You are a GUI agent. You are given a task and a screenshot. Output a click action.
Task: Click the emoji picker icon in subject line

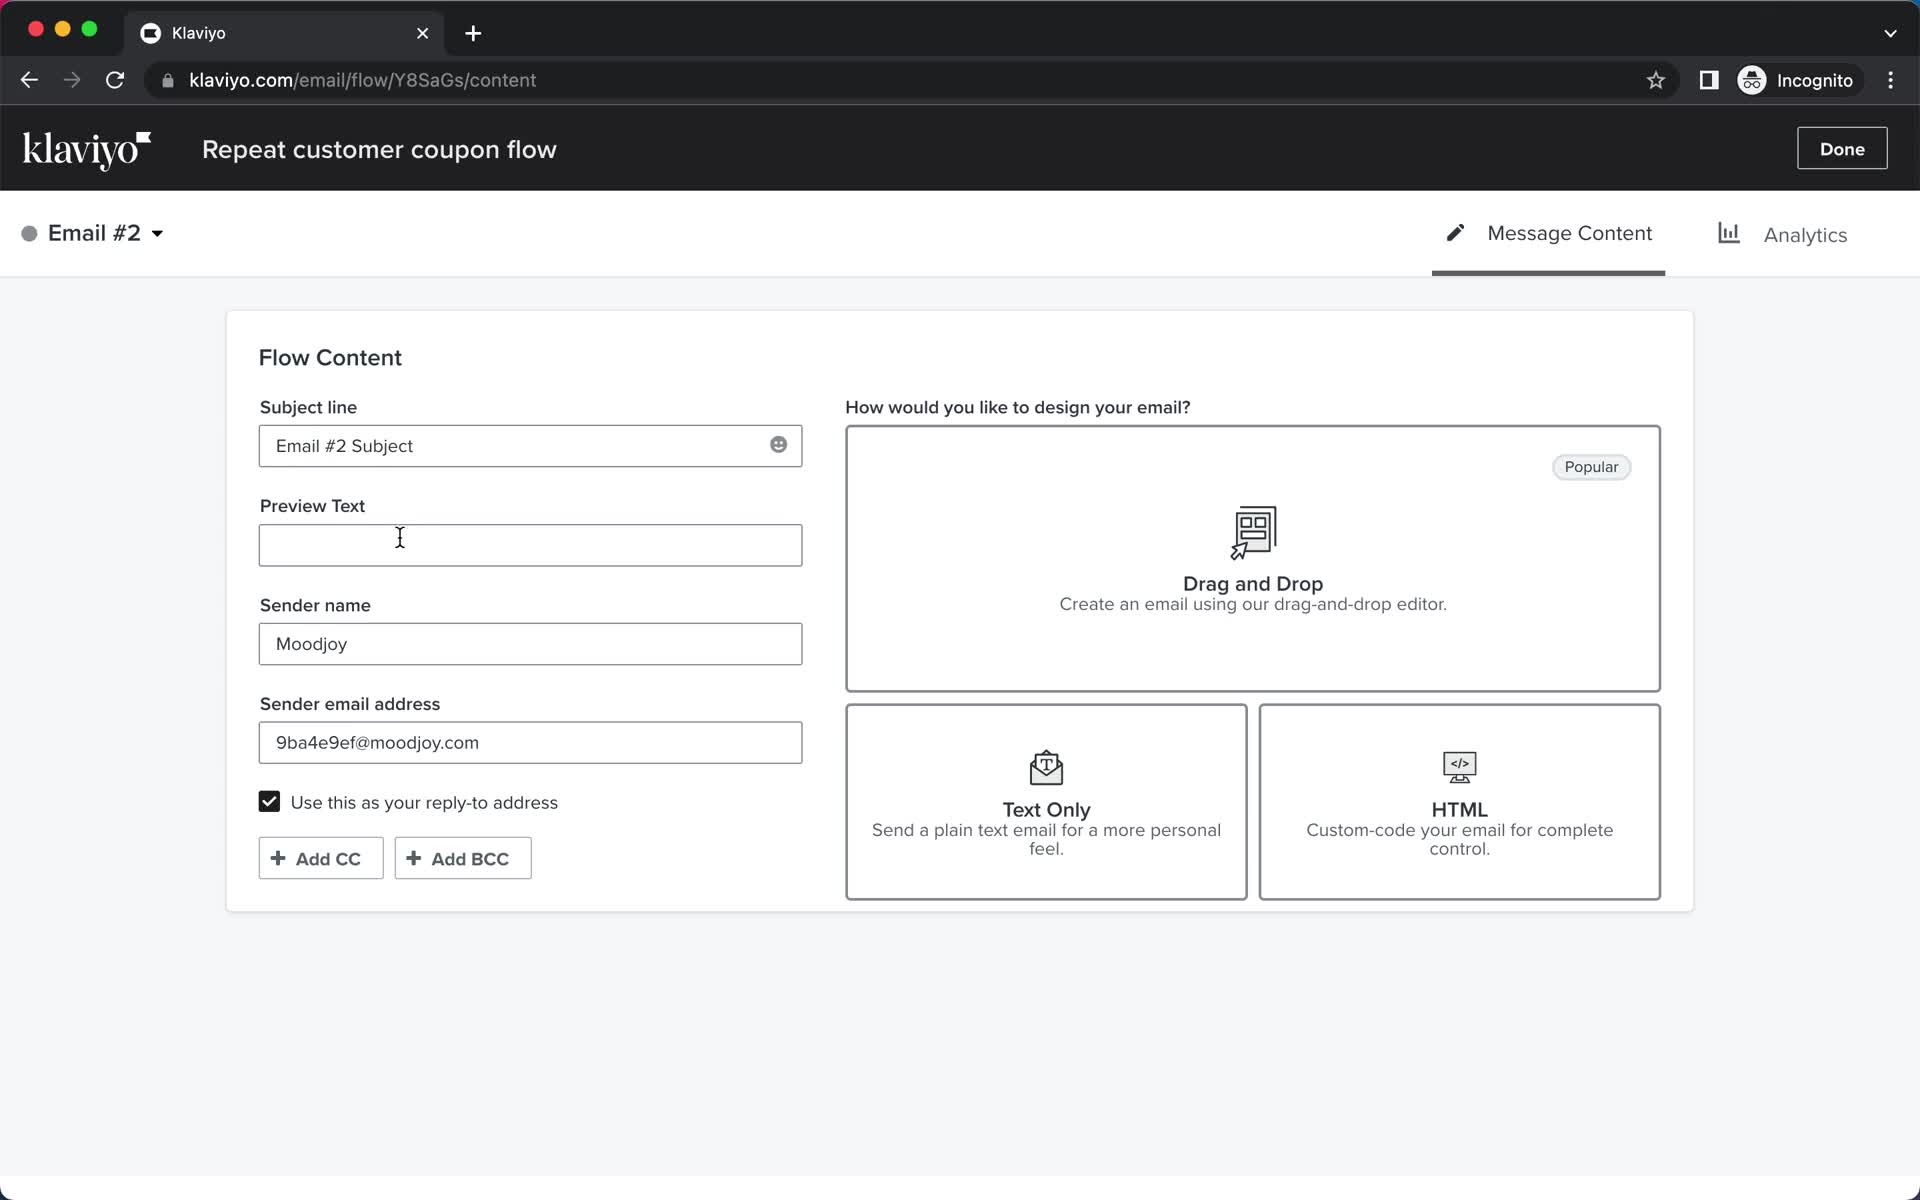pos(777,444)
